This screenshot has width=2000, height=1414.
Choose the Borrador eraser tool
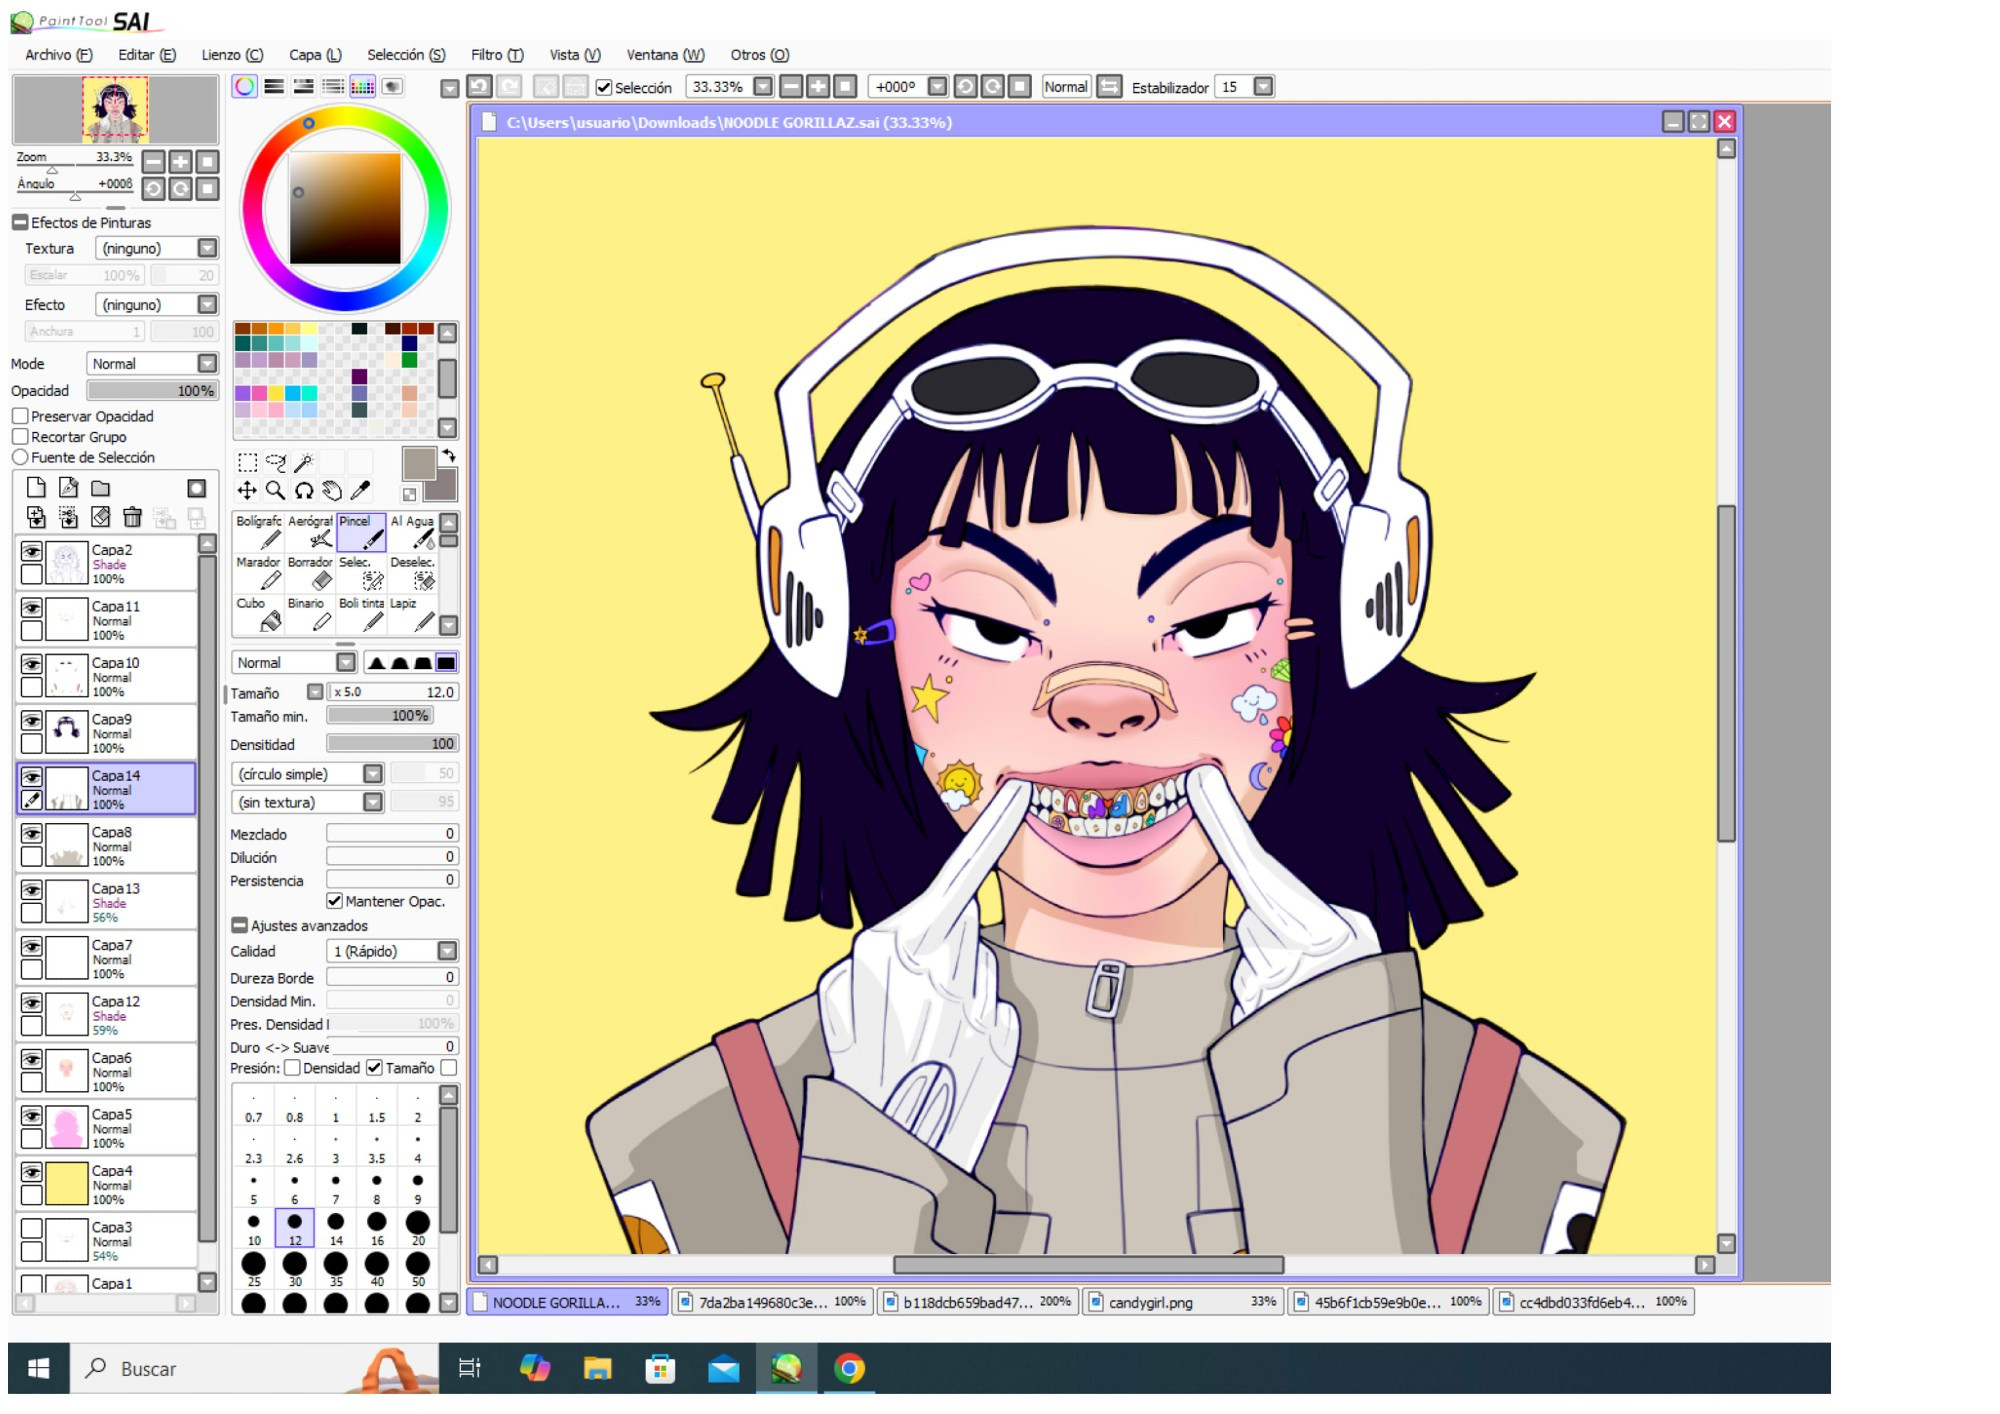click(310, 573)
